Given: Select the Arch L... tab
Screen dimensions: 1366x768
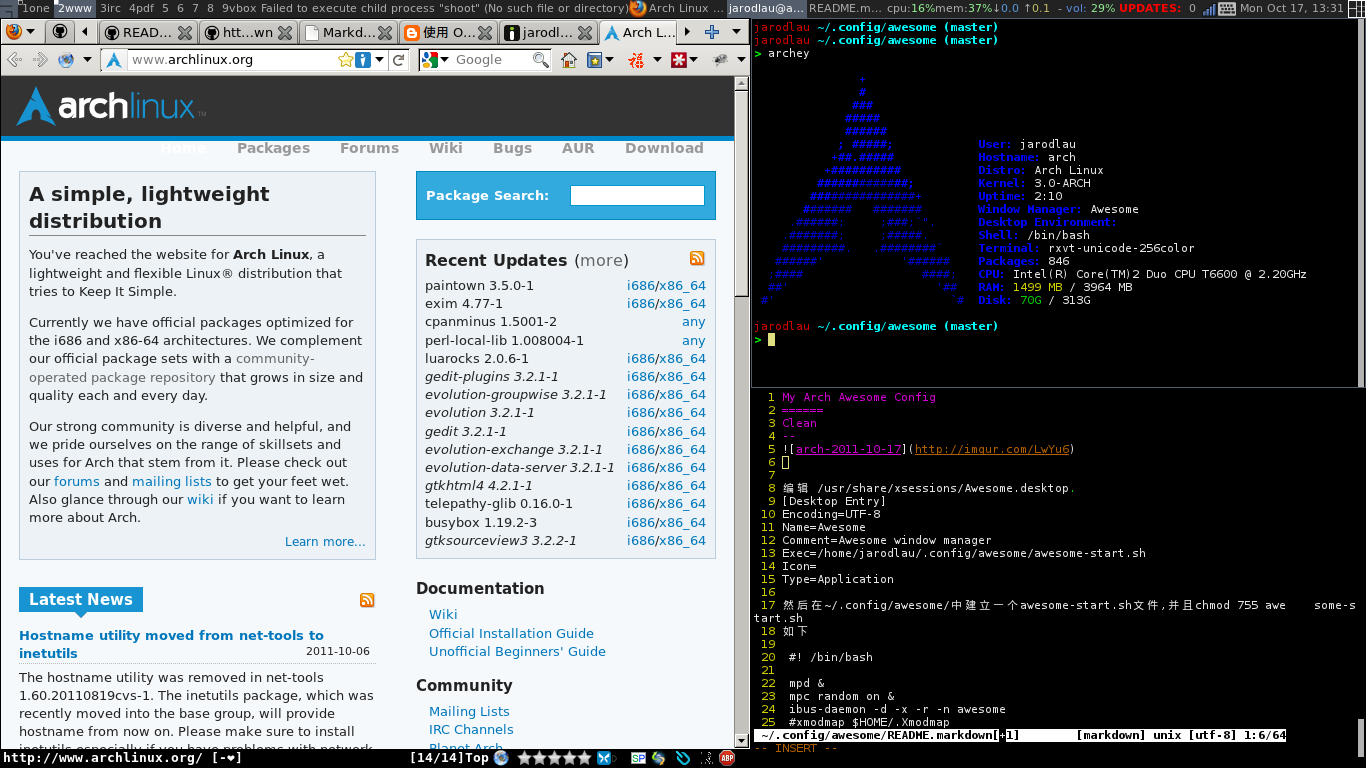Looking at the screenshot, I should pyautogui.click(x=640, y=32).
